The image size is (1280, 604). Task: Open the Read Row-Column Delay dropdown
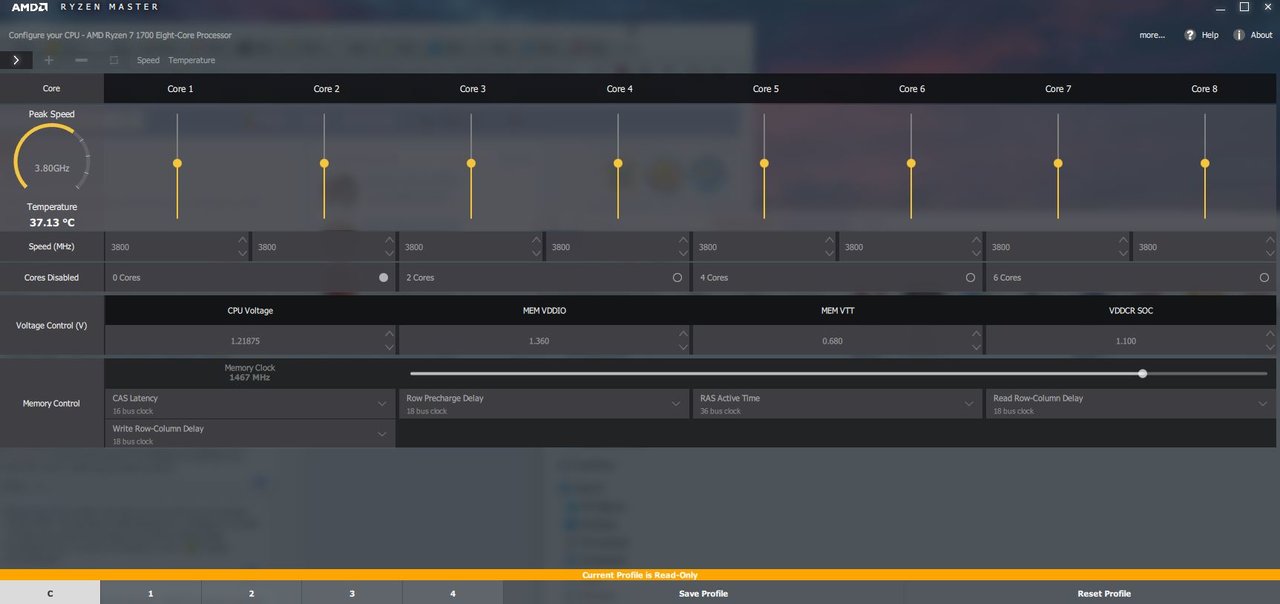coord(1131,404)
